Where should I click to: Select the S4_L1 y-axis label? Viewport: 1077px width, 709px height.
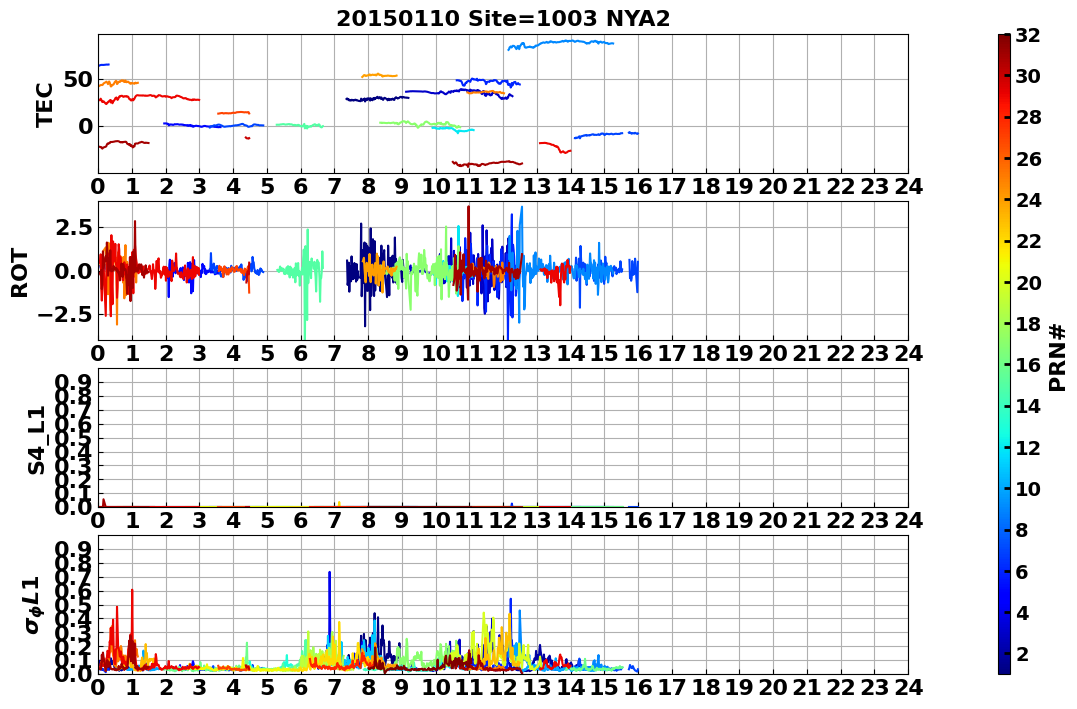[x=36, y=440]
